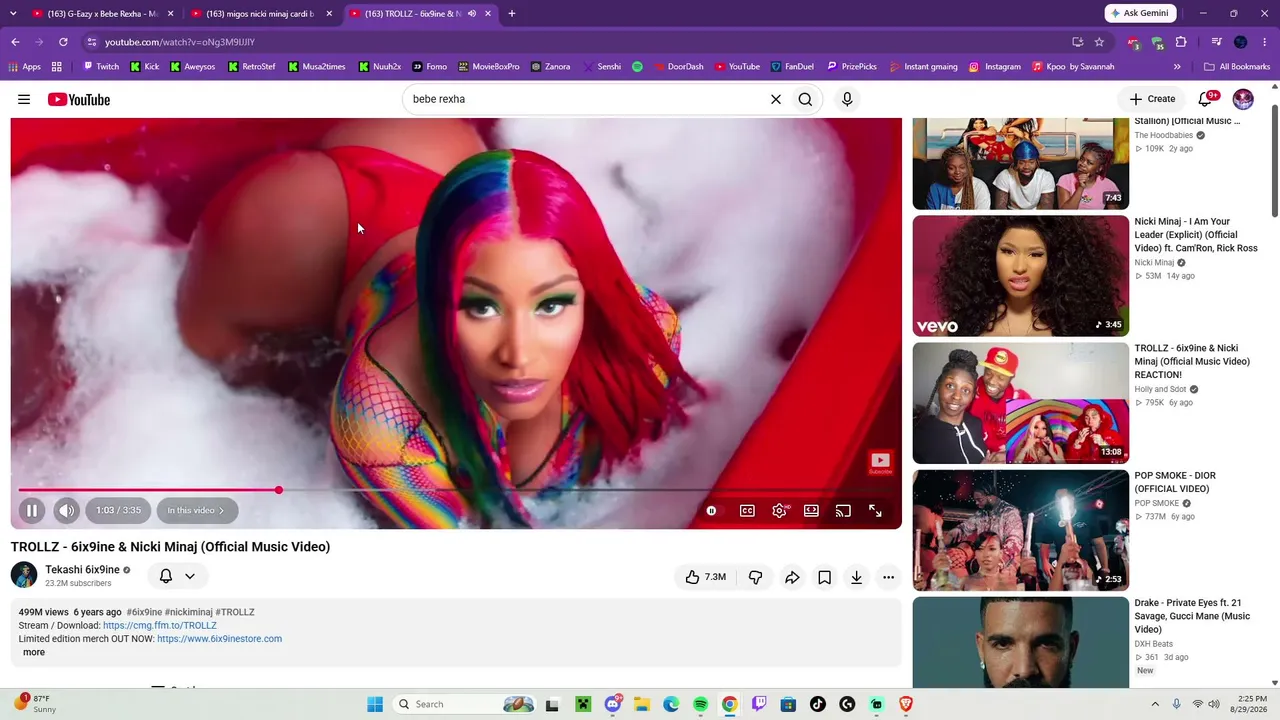Save the video with the bookmark icon
This screenshot has height=720, width=1280.
pos(824,577)
